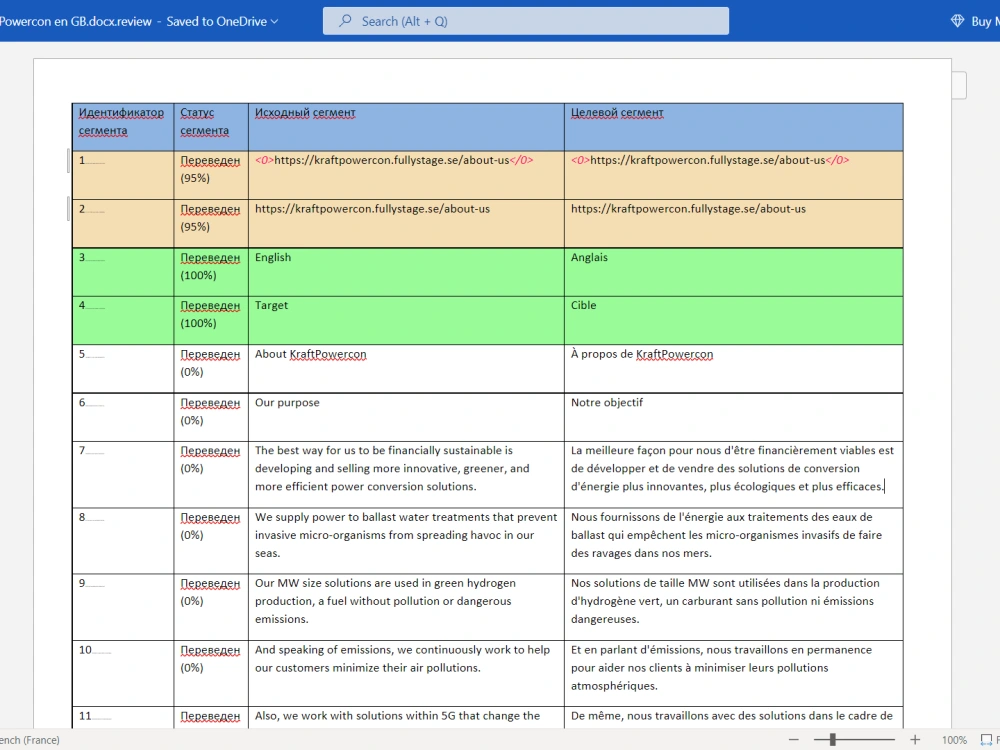Click the header cell 'Исходный сегмент'

pyautogui.click(x=406, y=127)
